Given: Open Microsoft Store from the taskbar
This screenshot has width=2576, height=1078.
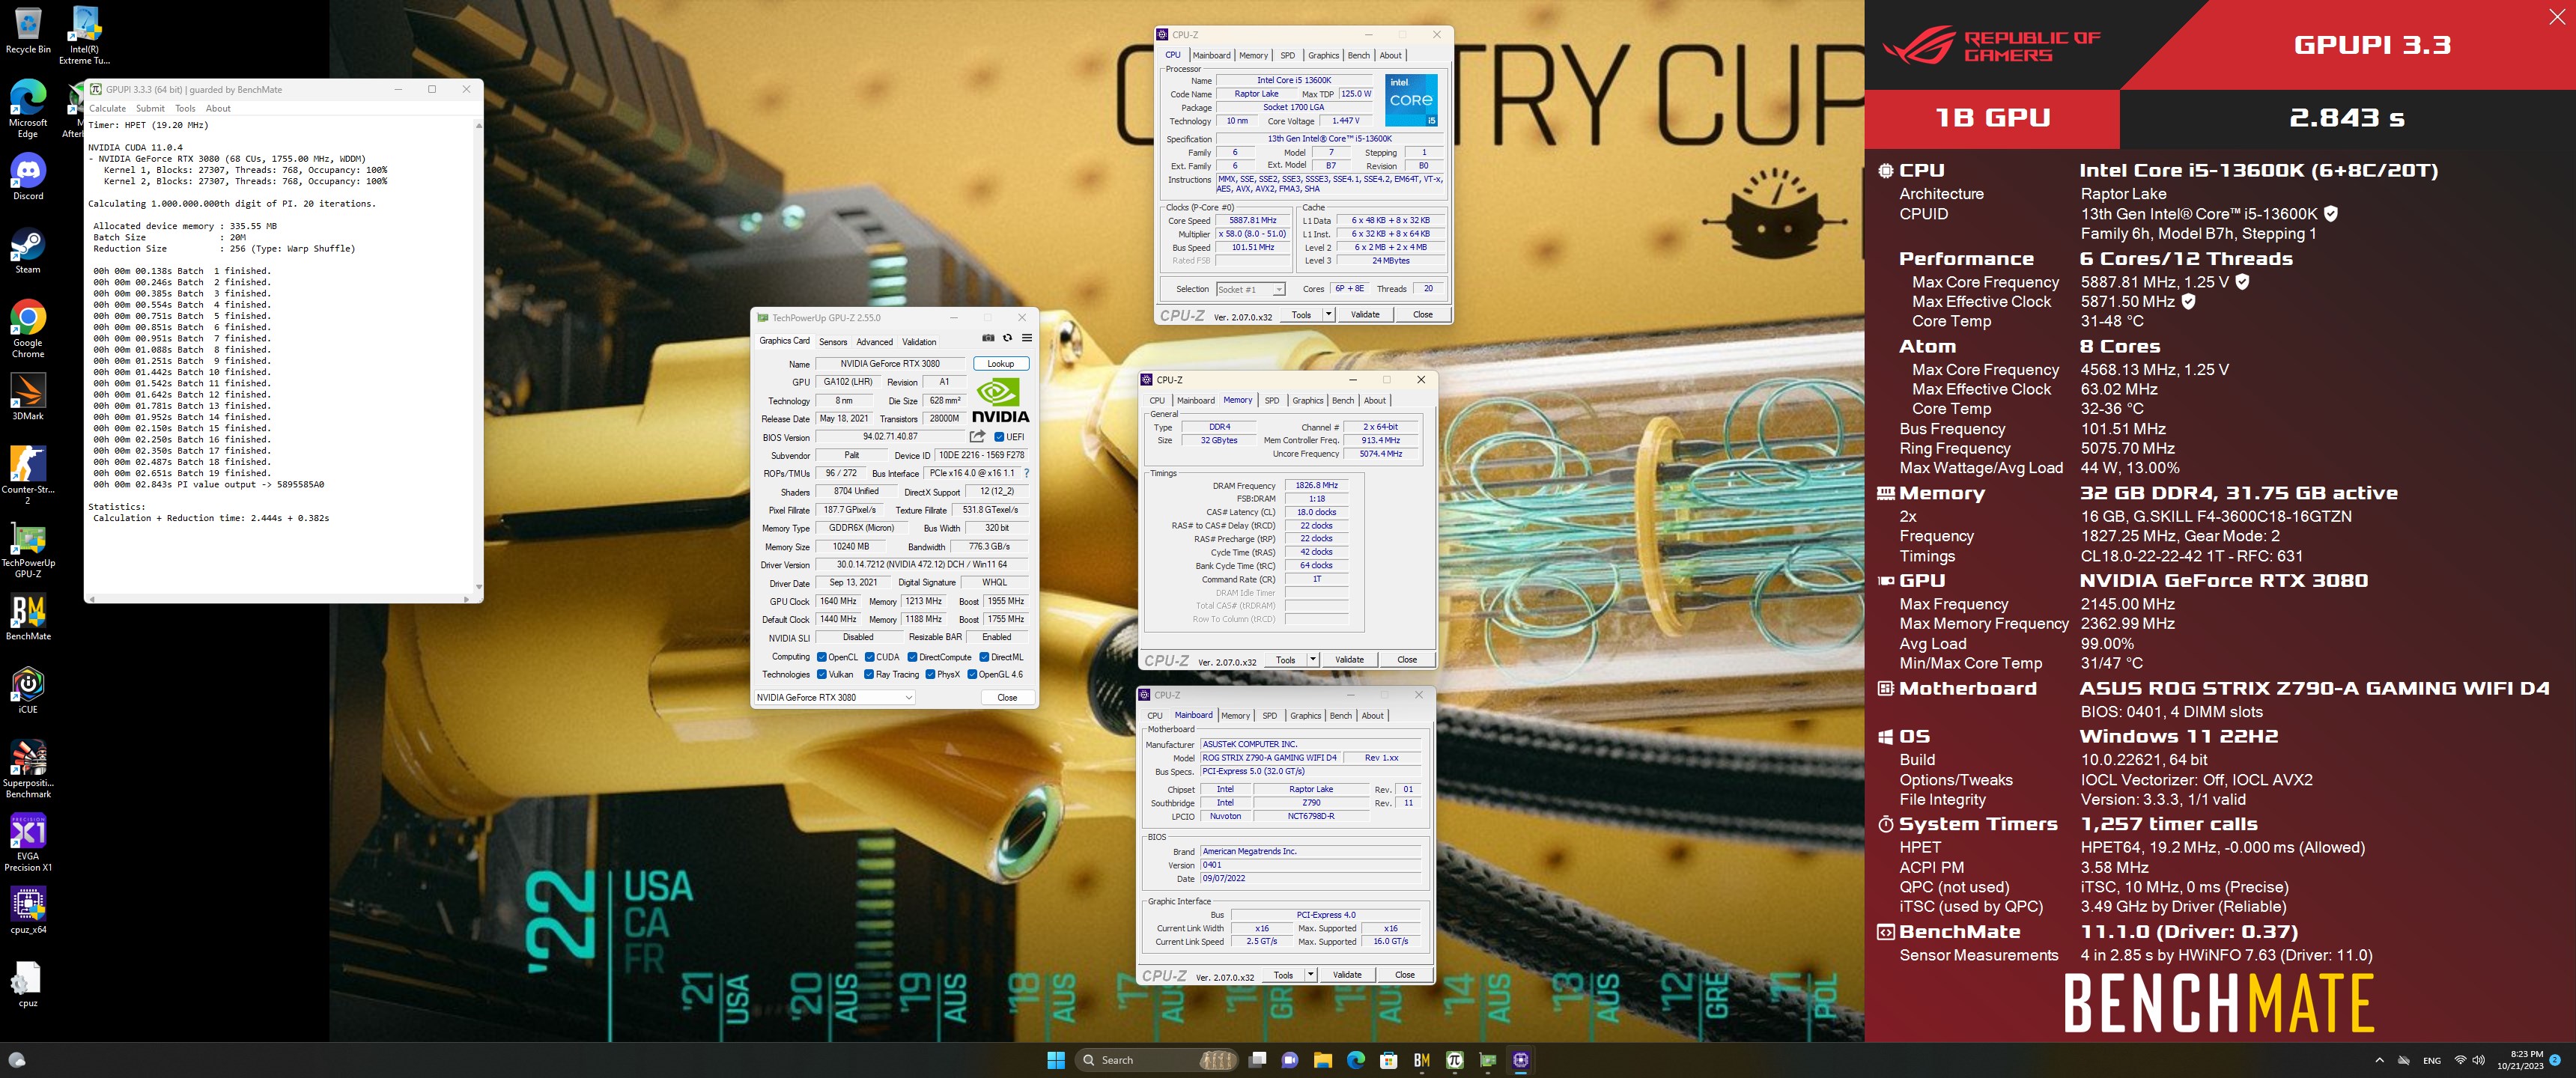Looking at the screenshot, I should point(1389,1060).
